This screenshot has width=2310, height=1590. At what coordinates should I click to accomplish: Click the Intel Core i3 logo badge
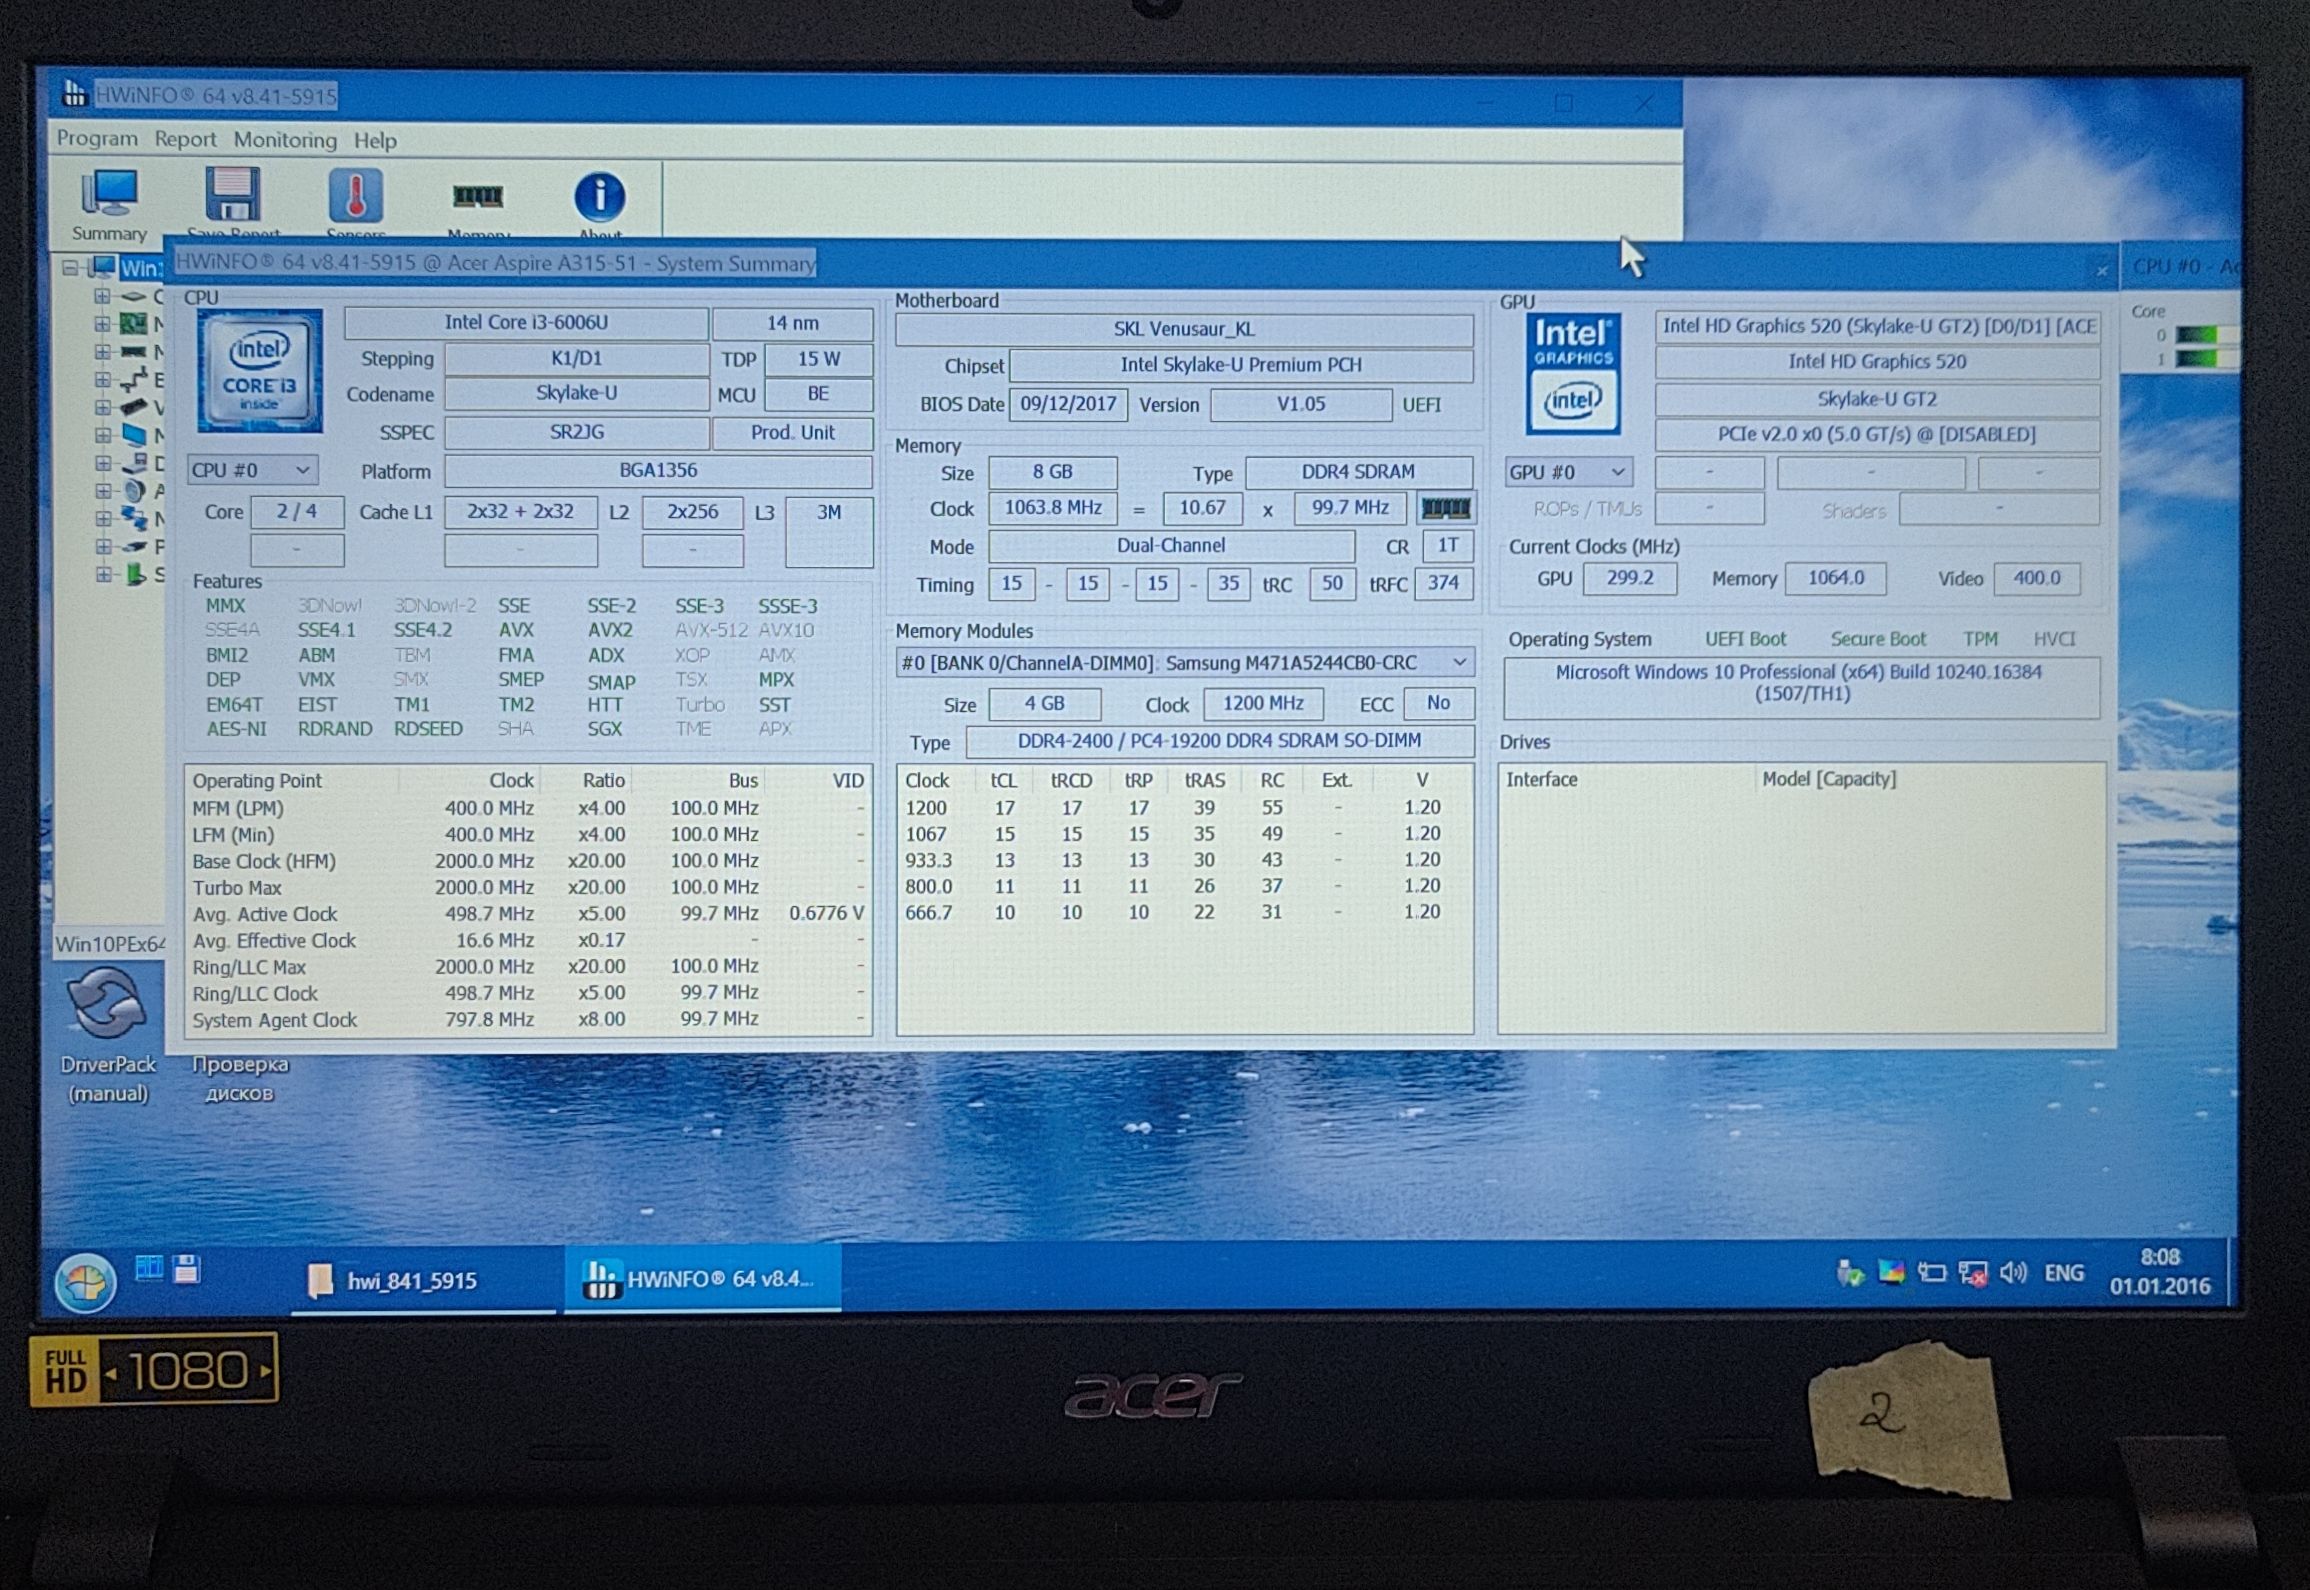[x=260, y=371]
